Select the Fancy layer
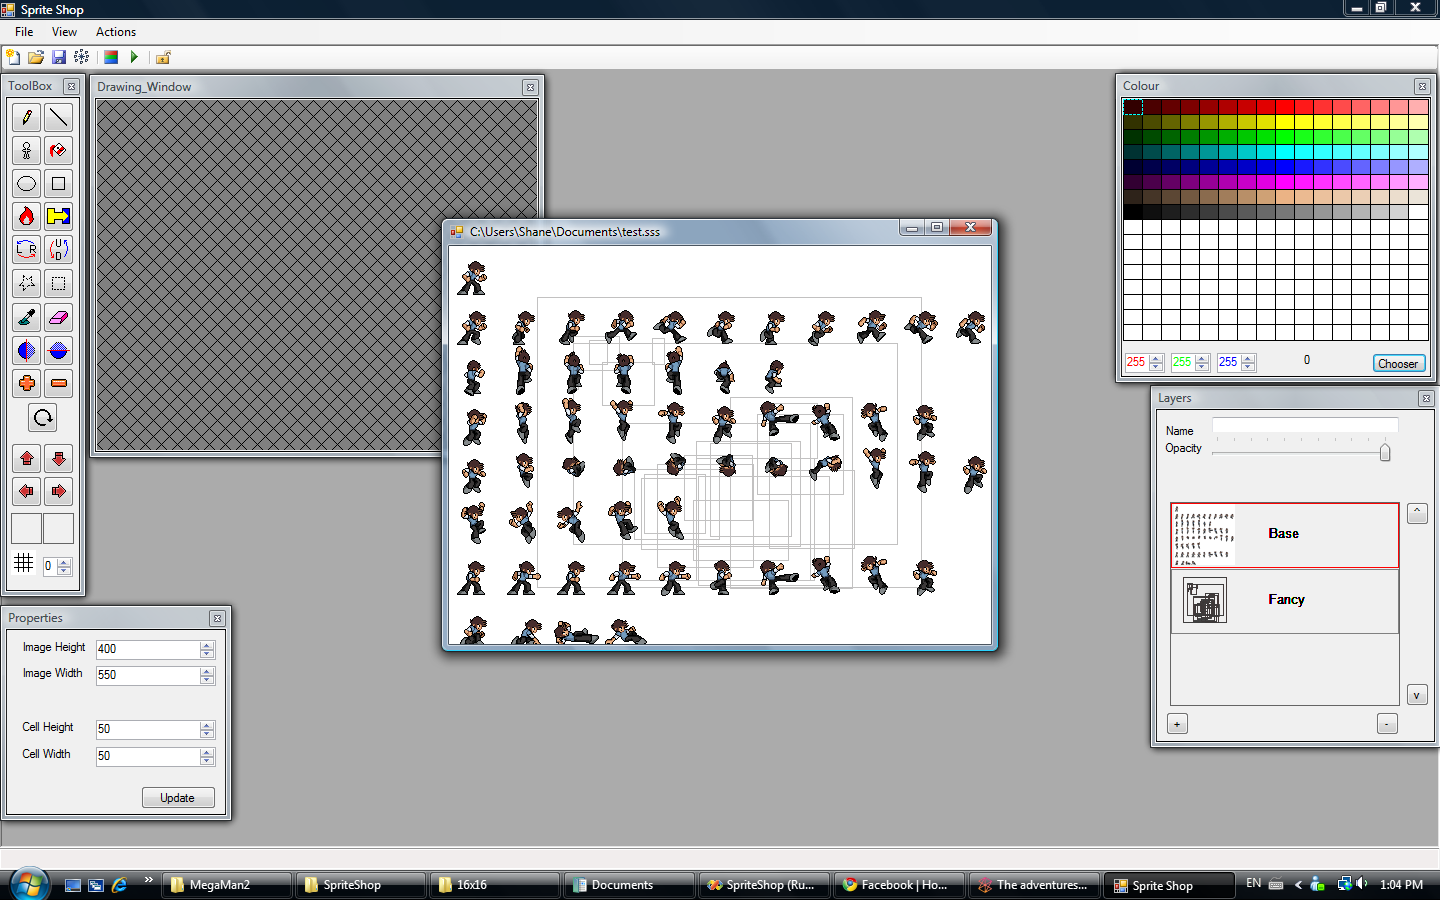1440x900 pixels. 1285,601
